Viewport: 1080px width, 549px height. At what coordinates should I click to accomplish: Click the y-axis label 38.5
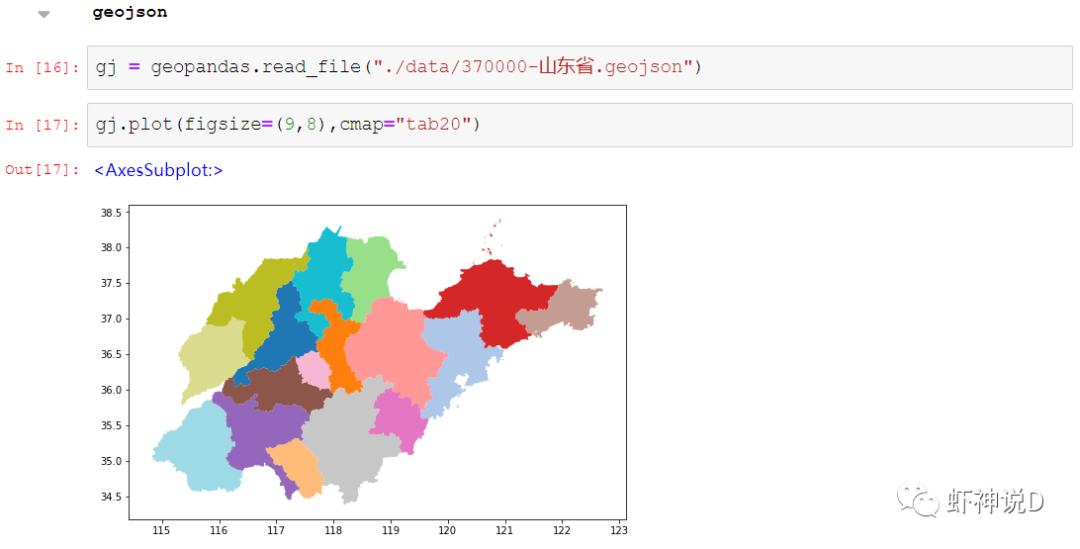[x=111, y=213]
